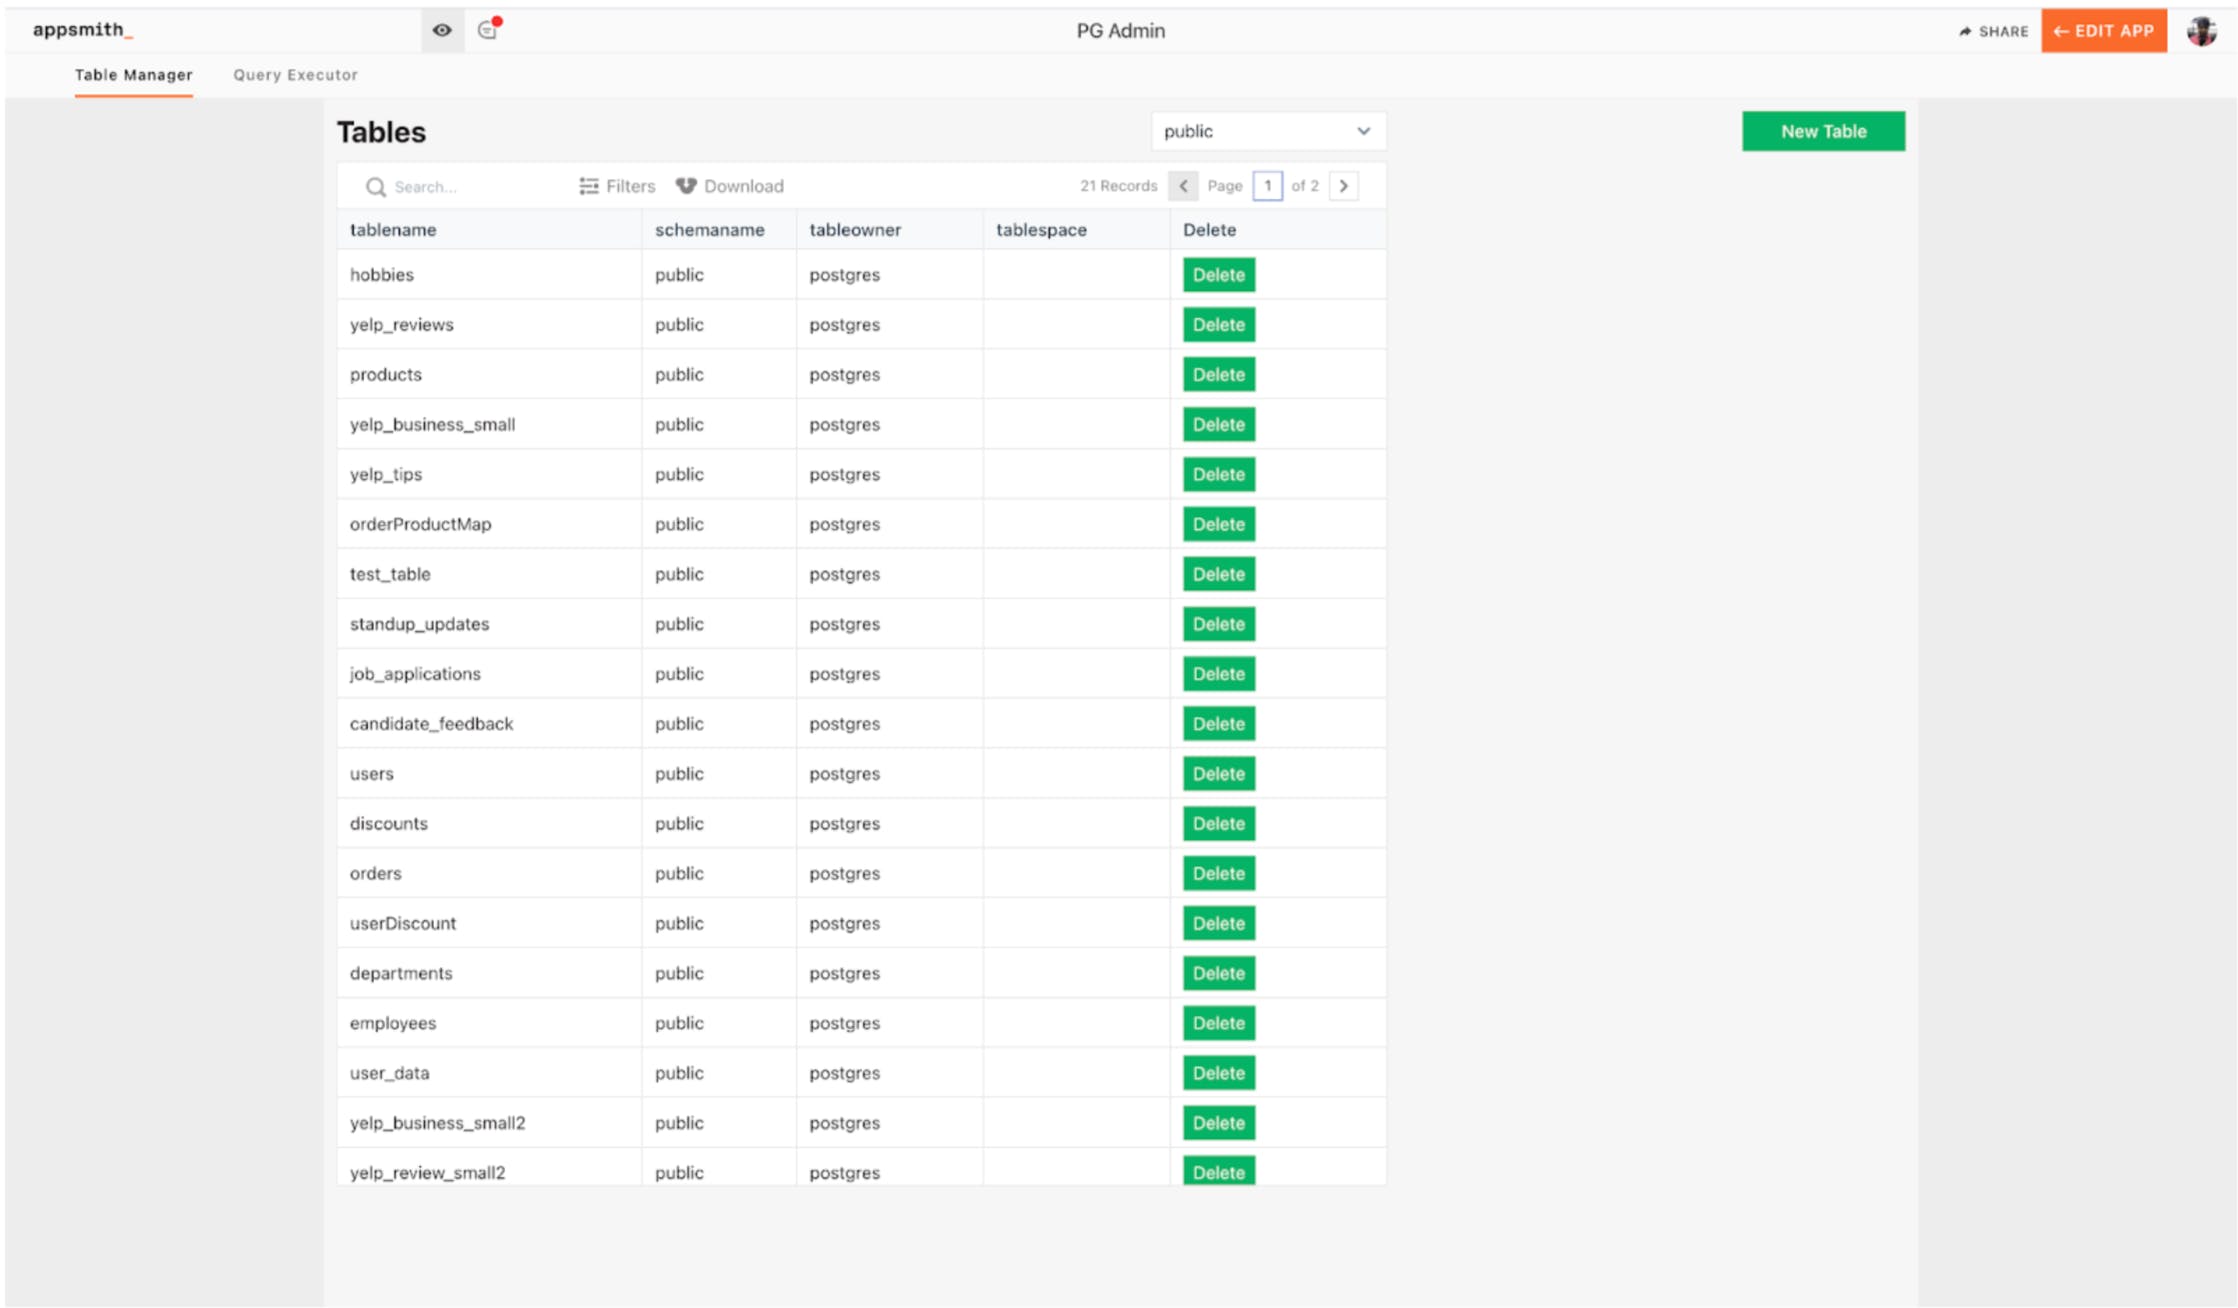Click the appsmith logo

point(82,30)
